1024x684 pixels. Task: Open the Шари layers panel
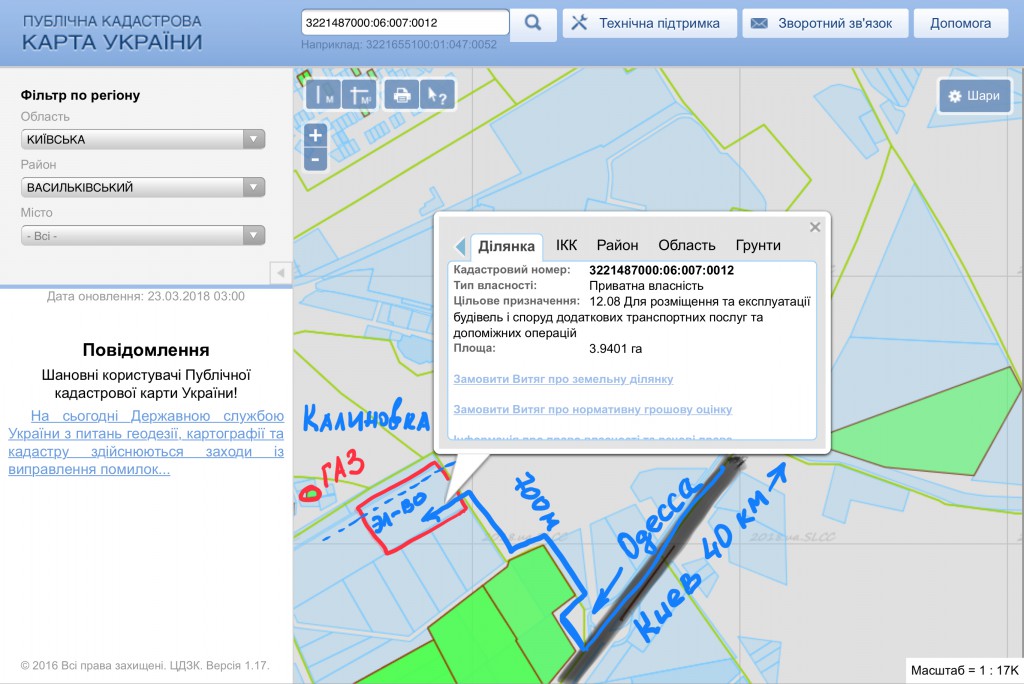click(974, 96)
